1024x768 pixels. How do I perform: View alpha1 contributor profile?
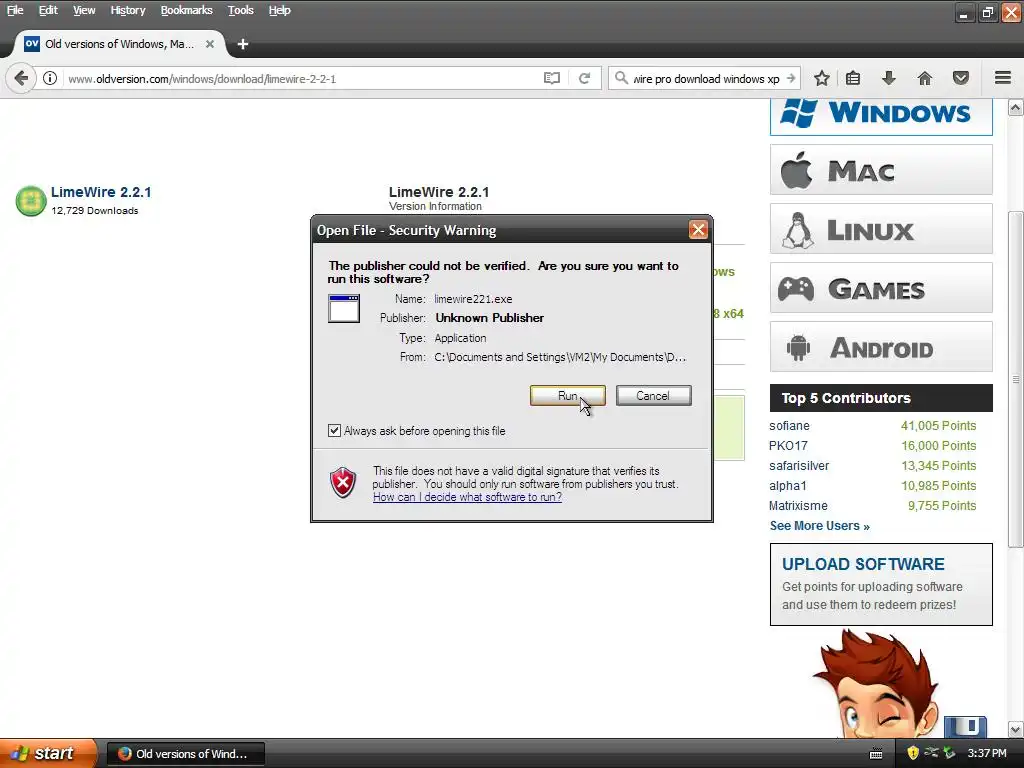coord(788,486)
